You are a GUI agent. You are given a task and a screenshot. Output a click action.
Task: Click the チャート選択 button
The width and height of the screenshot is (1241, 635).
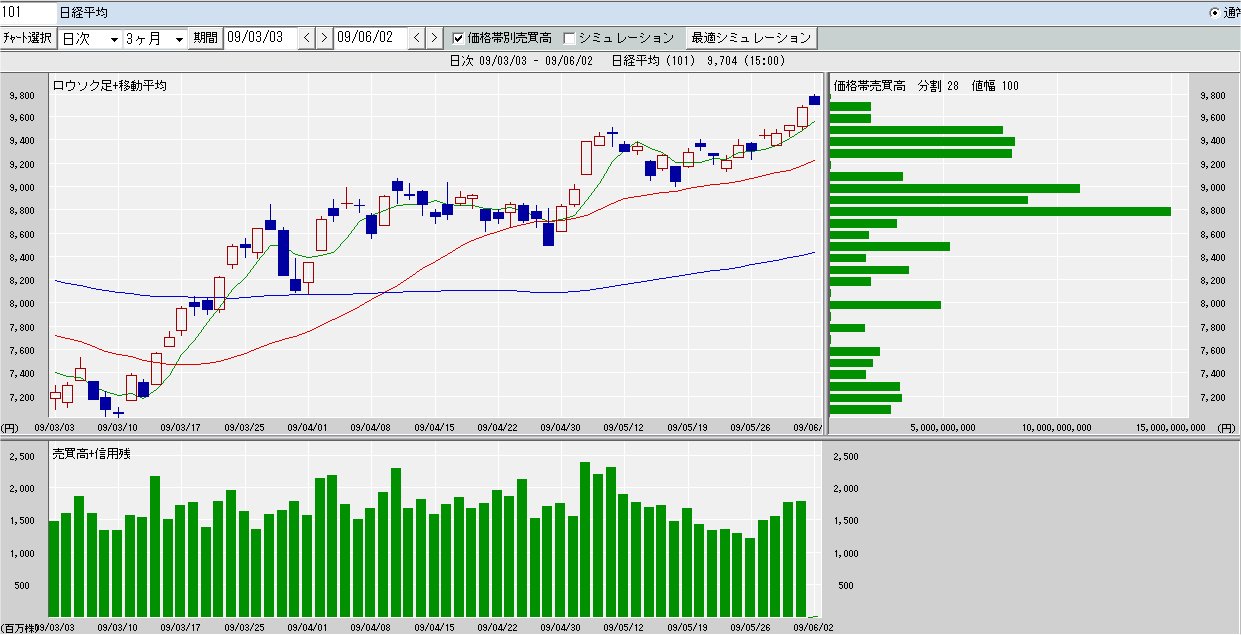pos(27,38)
